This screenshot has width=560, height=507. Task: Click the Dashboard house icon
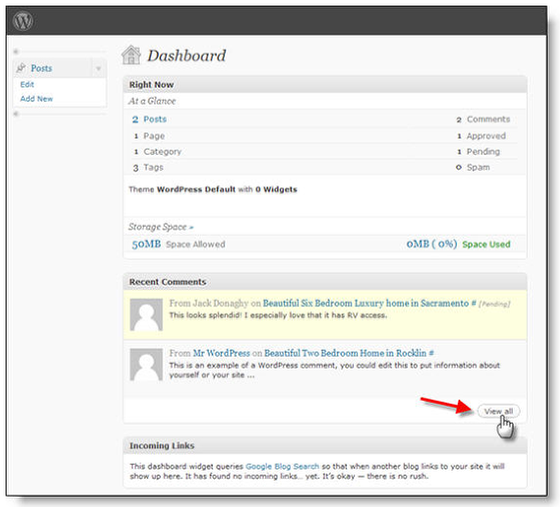(x=131, y=55)
